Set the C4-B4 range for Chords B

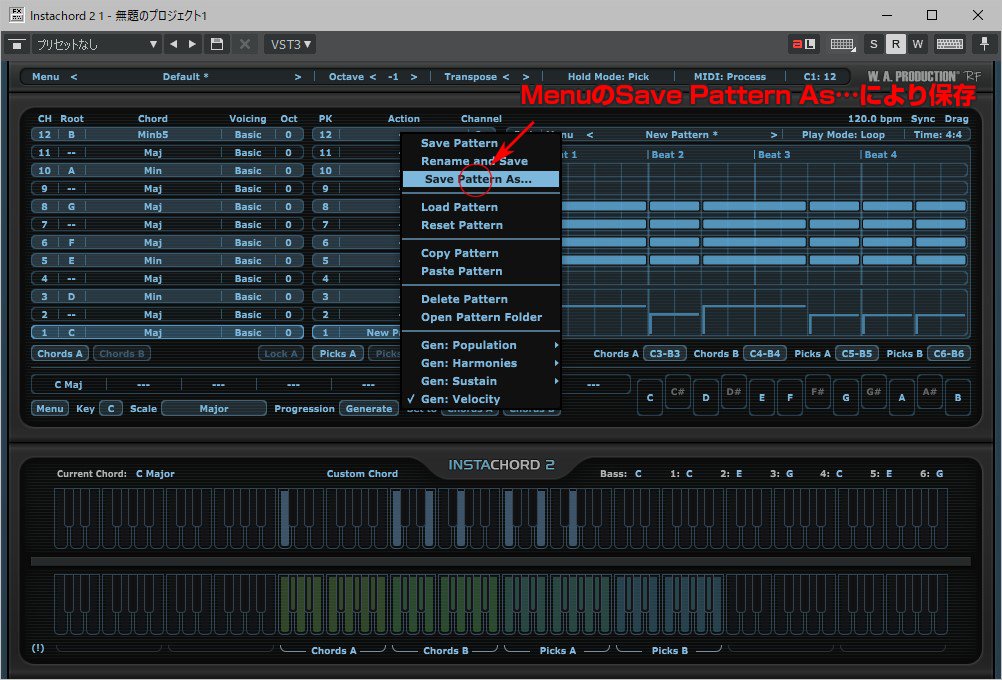(x=765, y=353)
